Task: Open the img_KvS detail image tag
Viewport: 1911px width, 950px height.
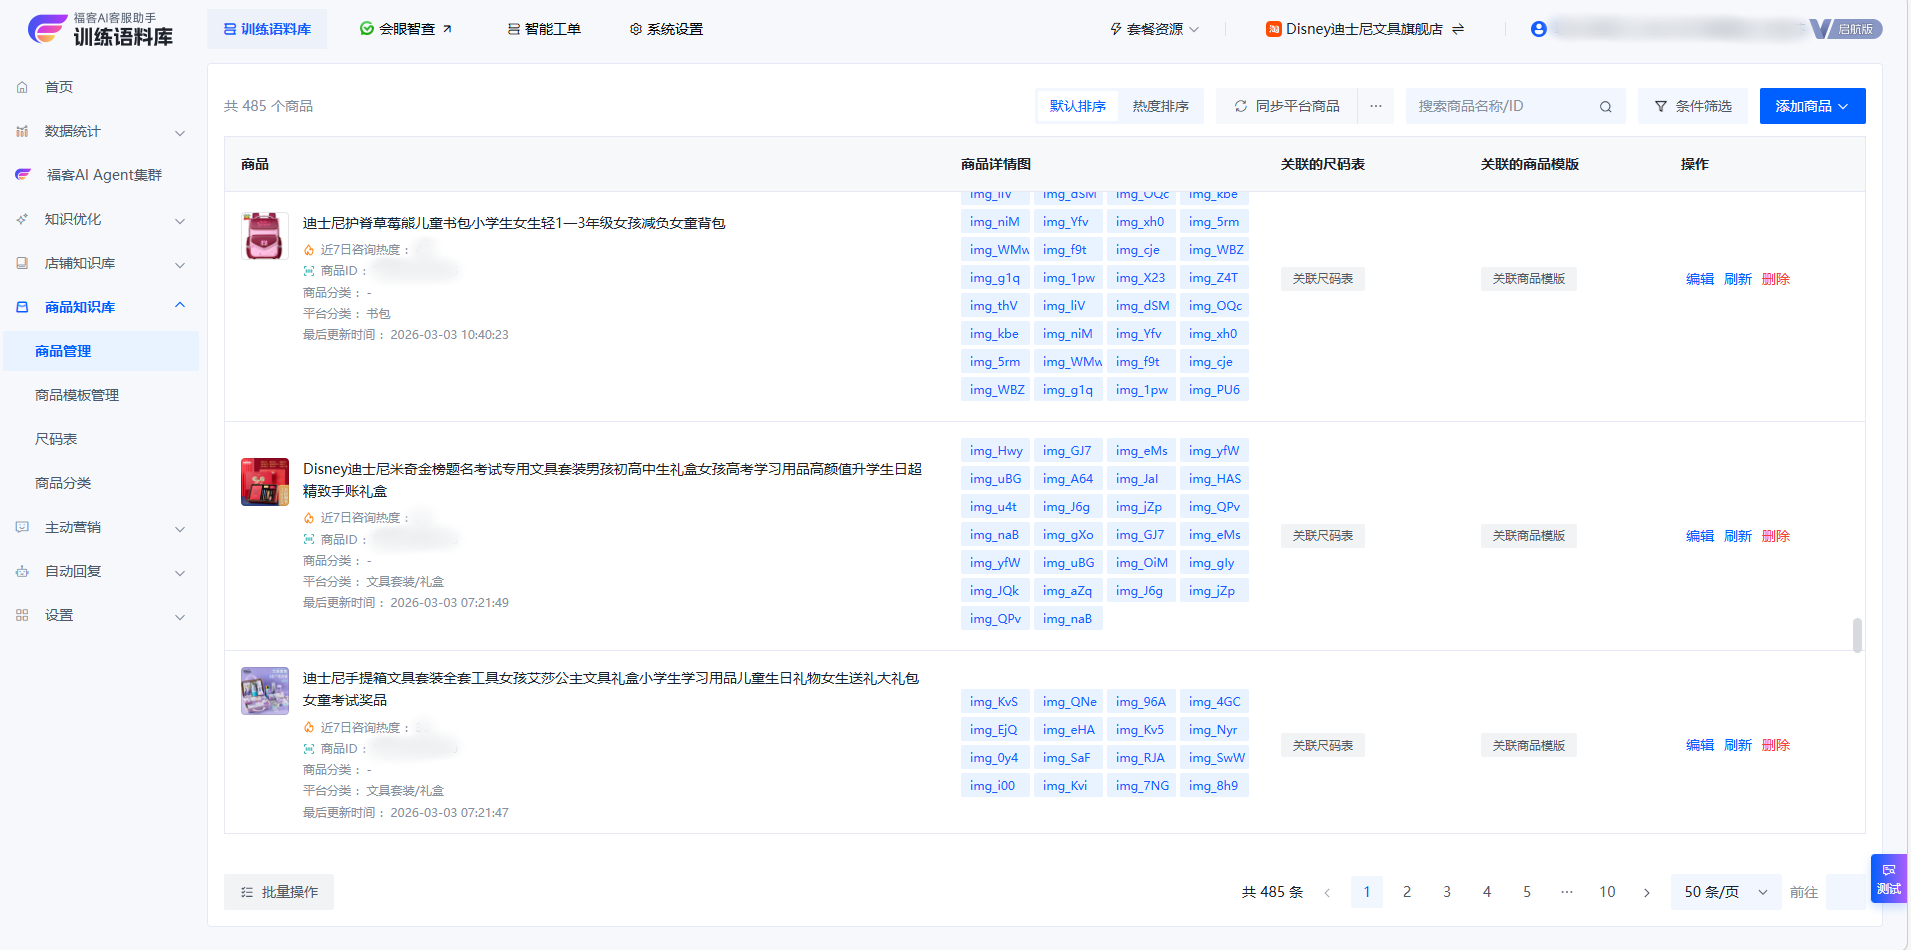Action: point(994,702)
